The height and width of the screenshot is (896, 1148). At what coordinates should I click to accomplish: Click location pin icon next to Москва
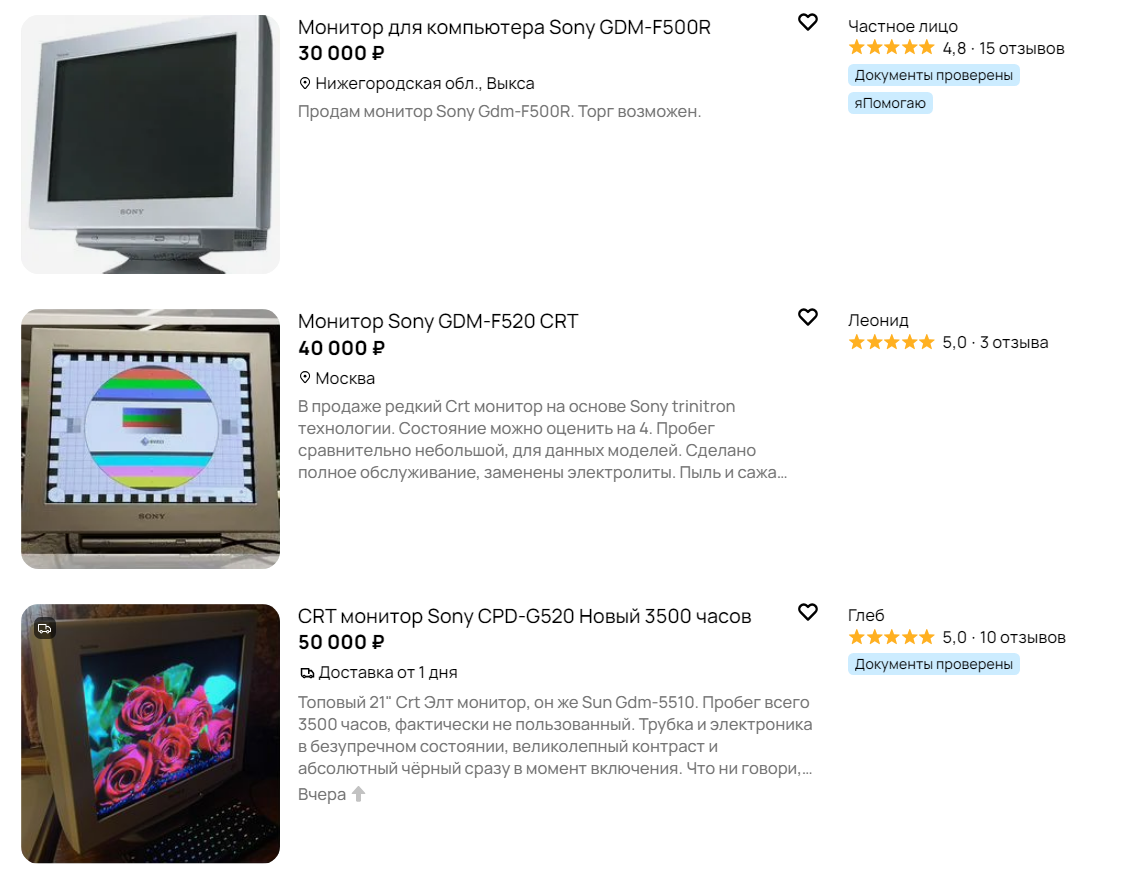(x=305, y=378)
